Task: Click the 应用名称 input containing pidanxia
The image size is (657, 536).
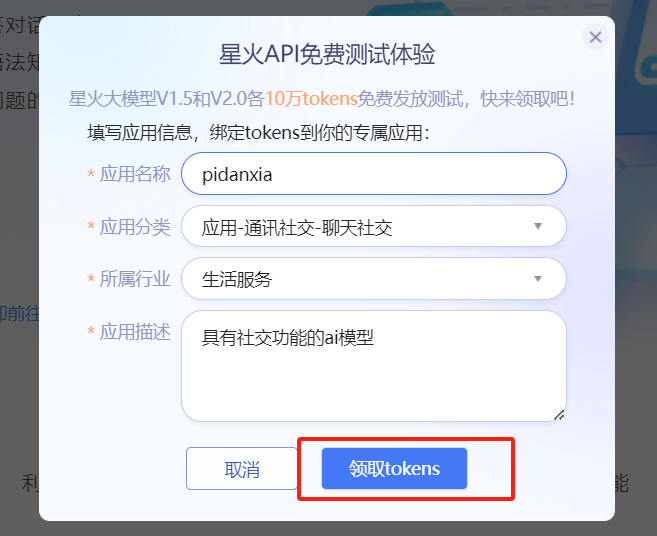Action: coord(373,174)
